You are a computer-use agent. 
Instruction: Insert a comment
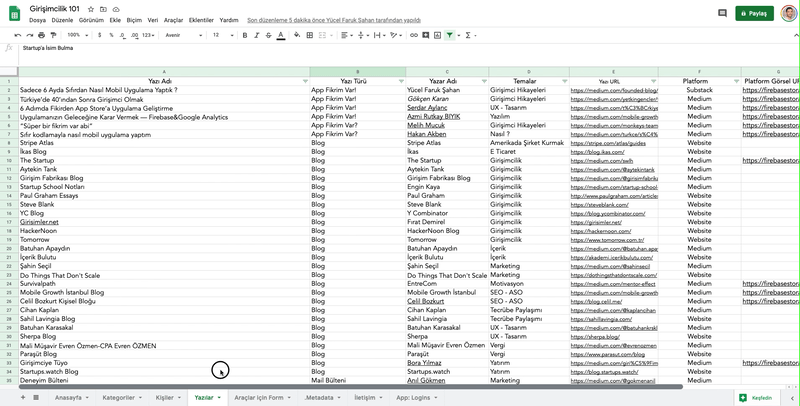tap(426, 35)
